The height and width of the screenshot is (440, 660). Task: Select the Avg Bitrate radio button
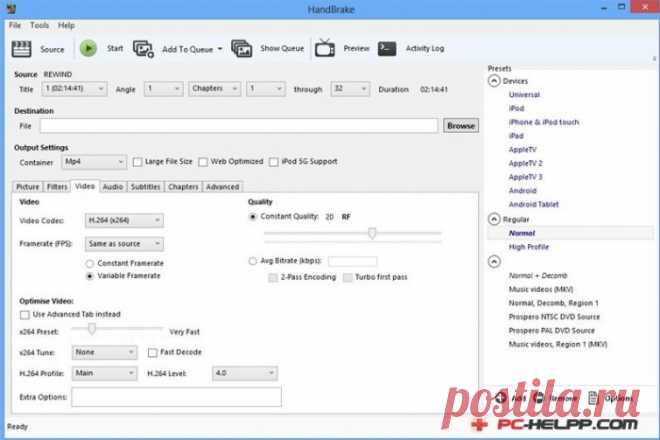pos(253,261)
